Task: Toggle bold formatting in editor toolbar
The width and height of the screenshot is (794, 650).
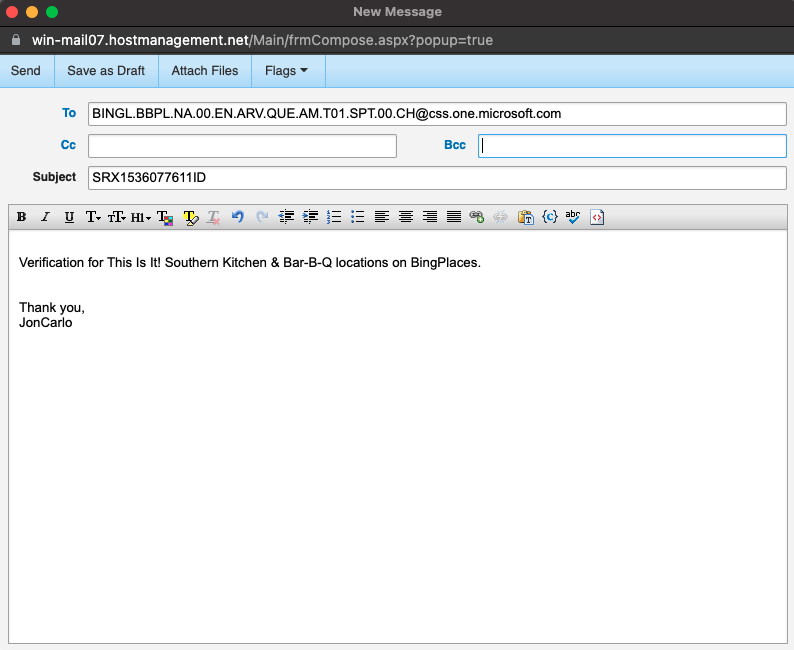Action: click(x=21, y=217)
